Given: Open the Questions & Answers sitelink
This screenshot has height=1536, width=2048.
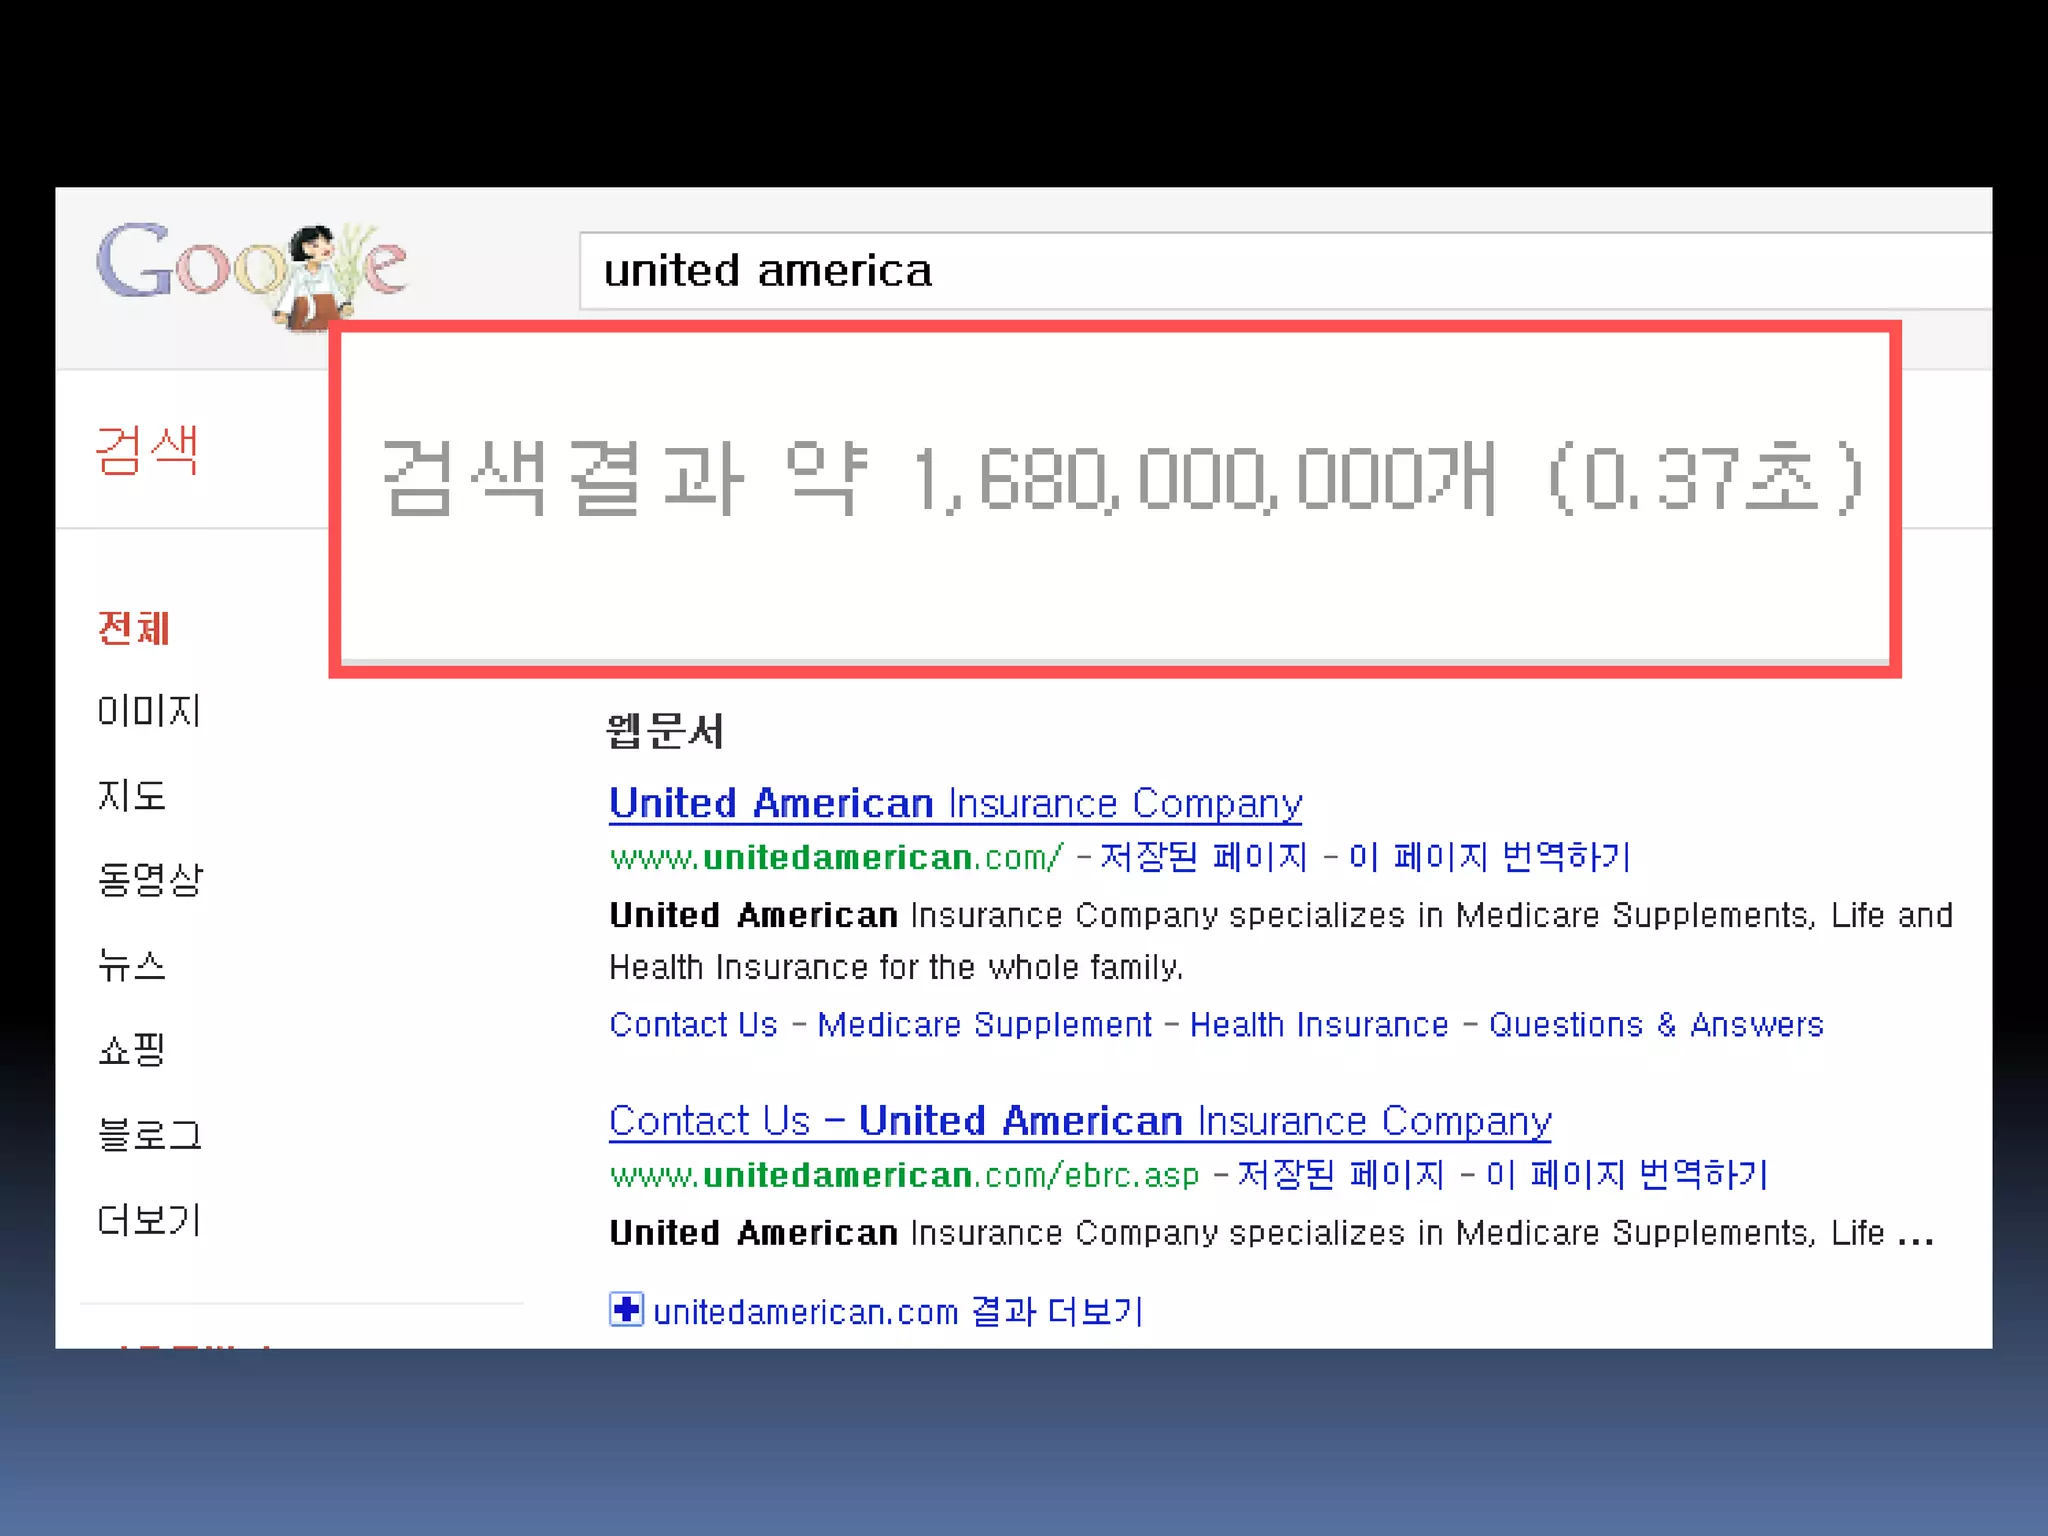Looking at the screenshot, I should tap(1655, 1025).
